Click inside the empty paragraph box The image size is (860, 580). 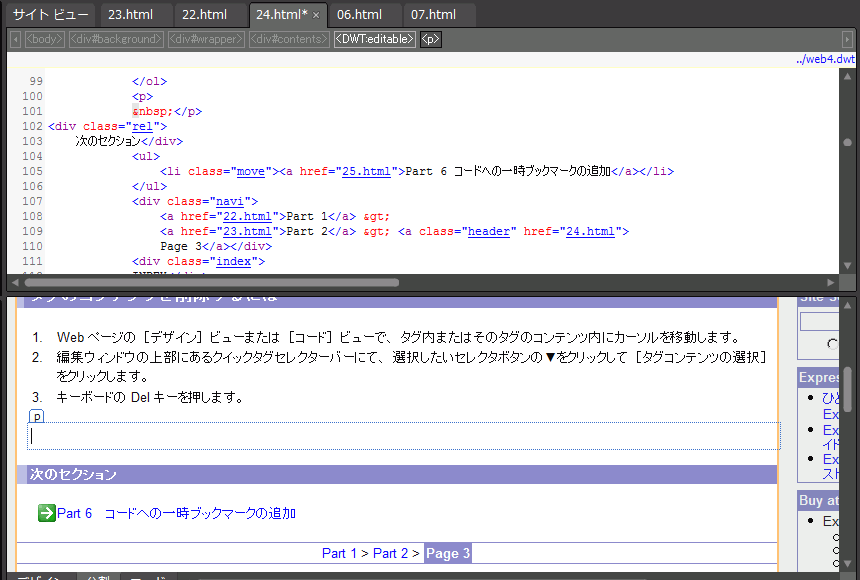[404, 436]
